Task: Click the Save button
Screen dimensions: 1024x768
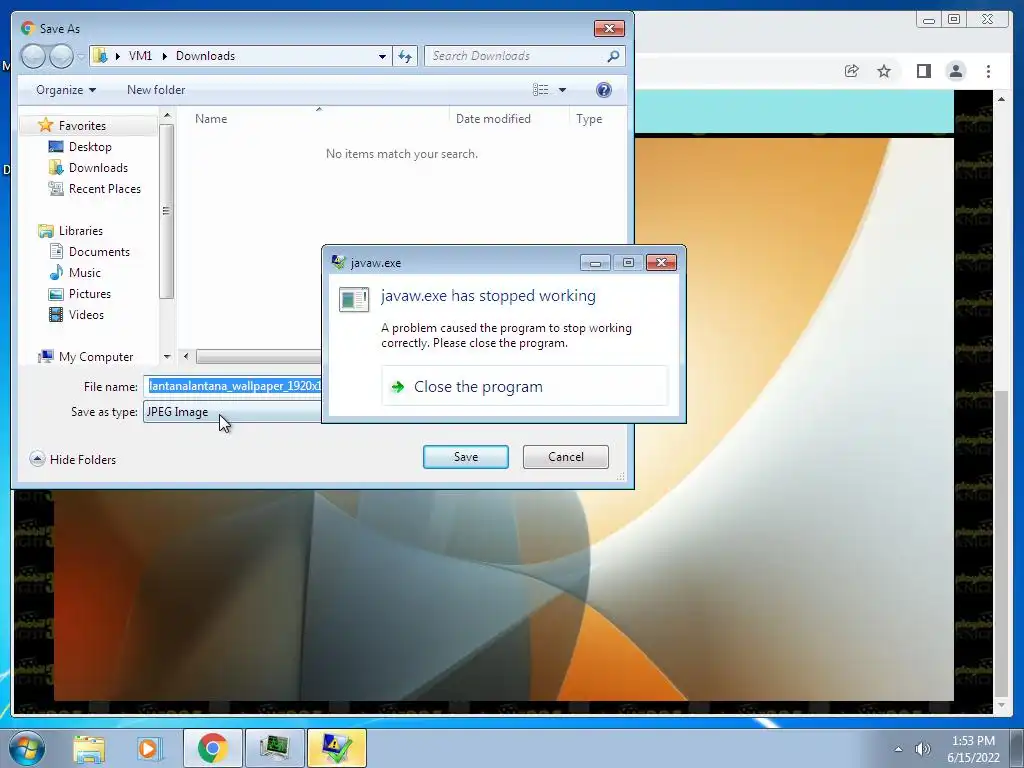Action: tap(466, 457)
